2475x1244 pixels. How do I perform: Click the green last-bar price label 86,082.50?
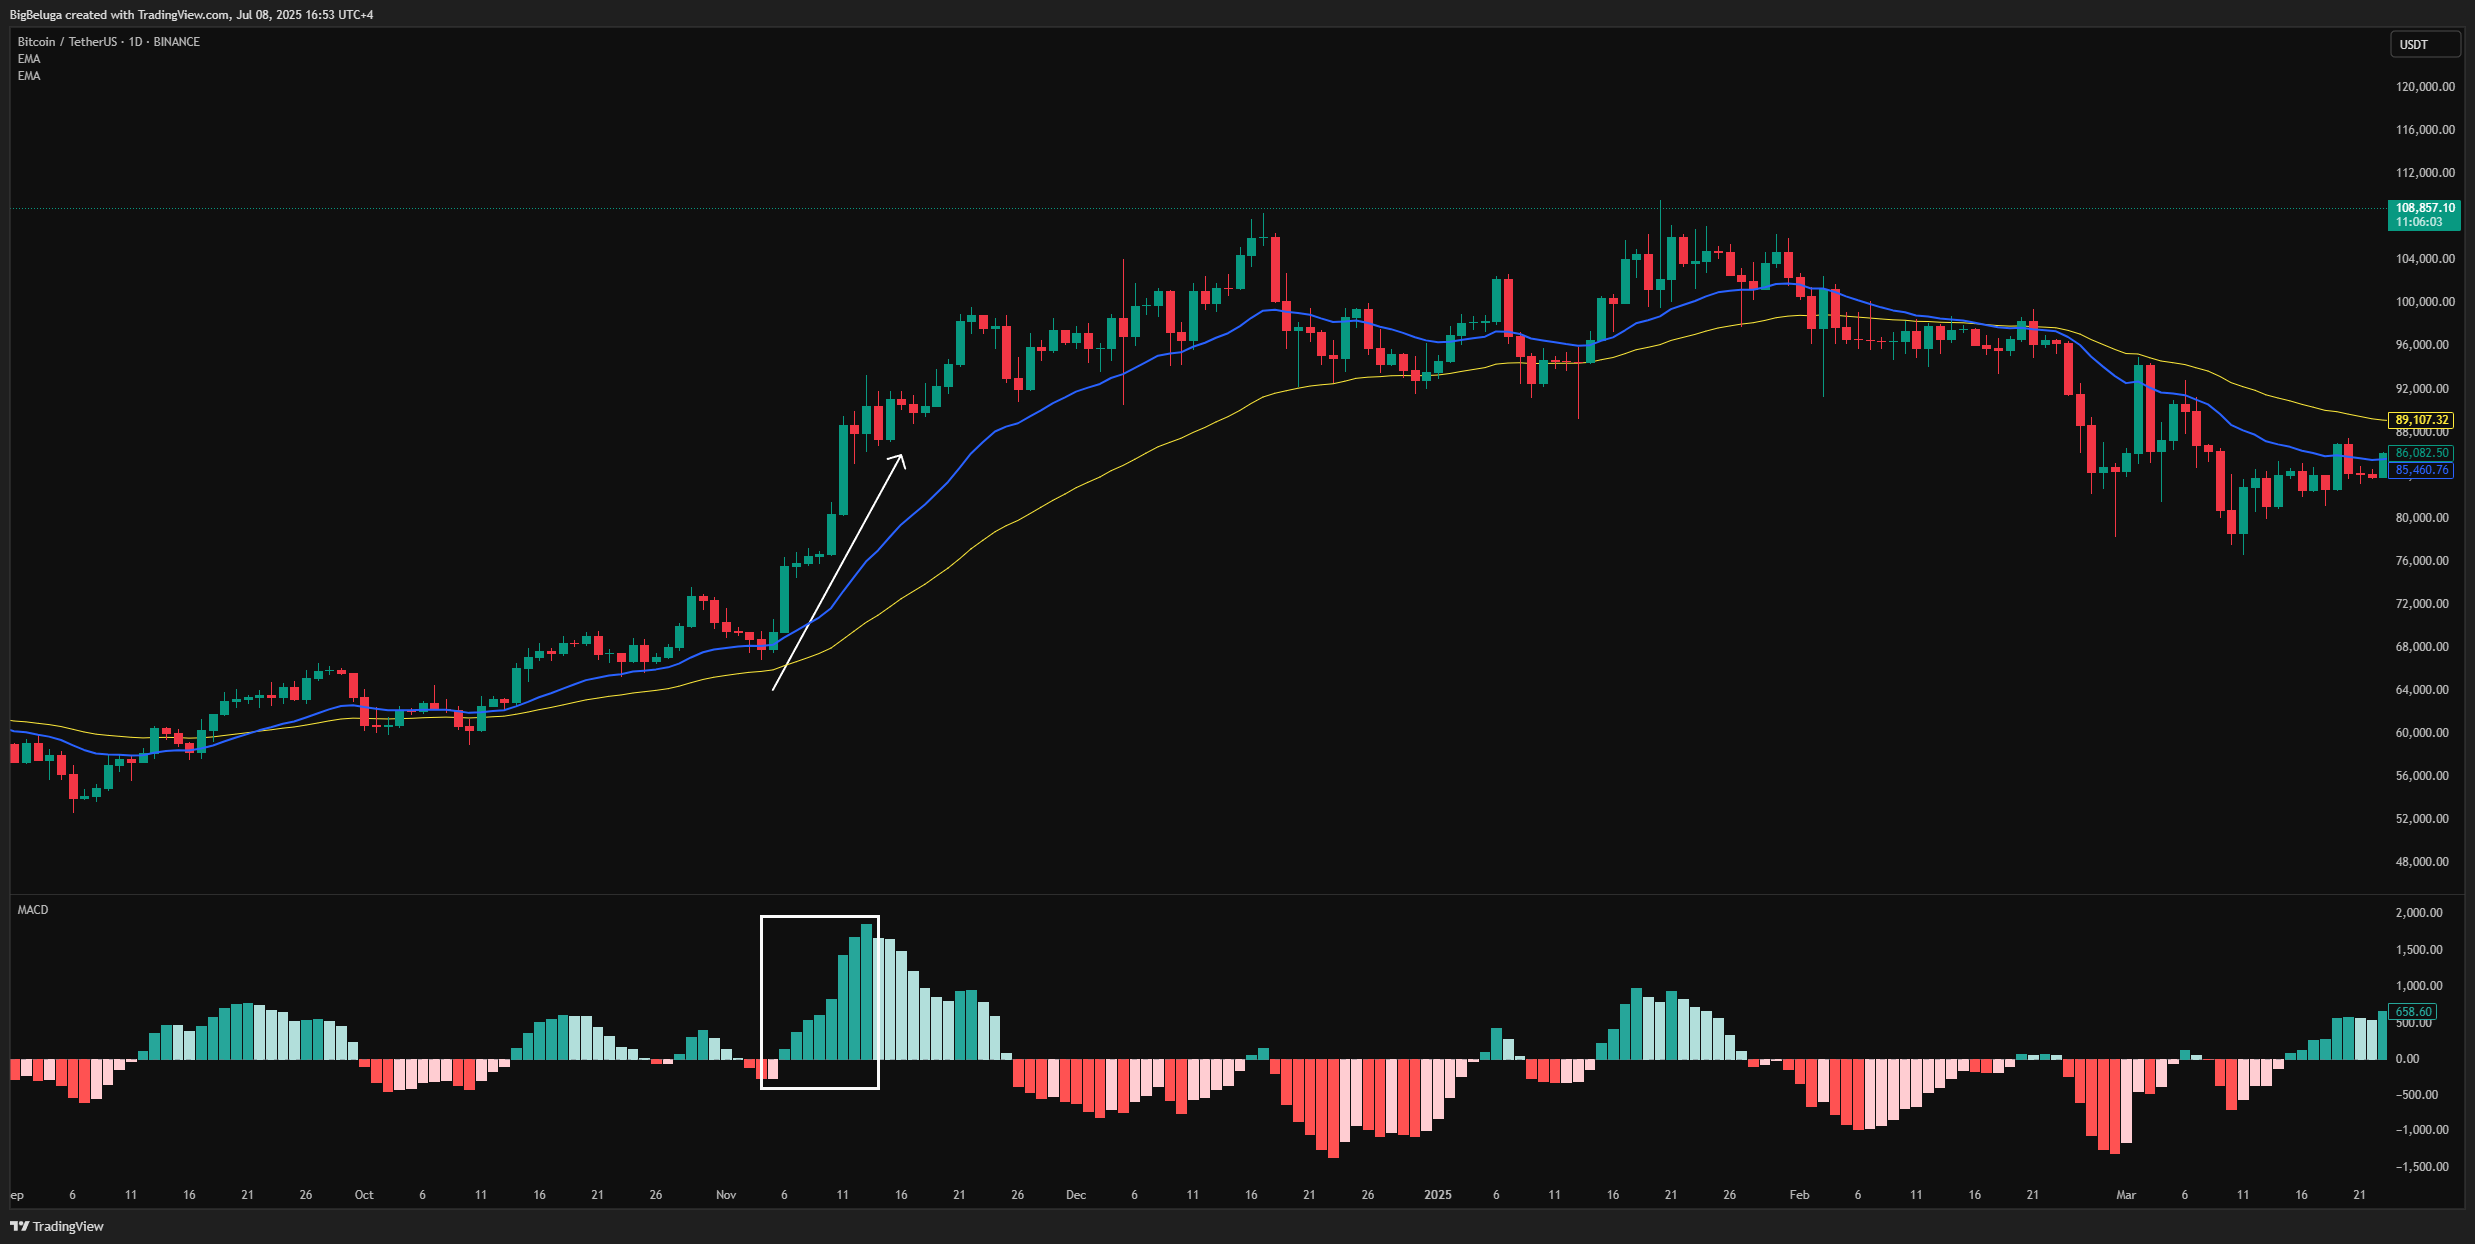[x=2421, y=453]
